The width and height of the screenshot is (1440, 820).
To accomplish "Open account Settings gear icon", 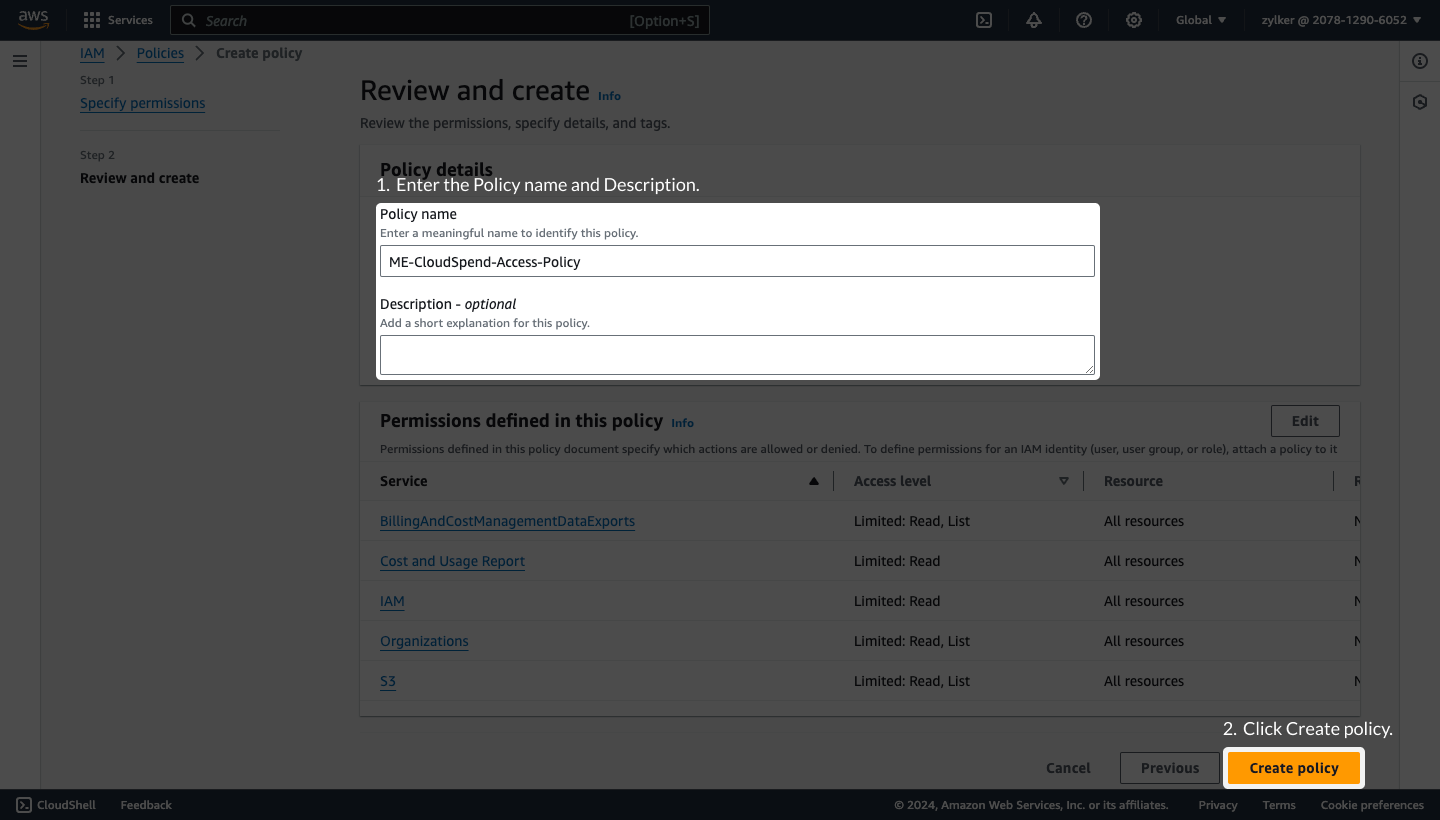I will [1133, 20].
